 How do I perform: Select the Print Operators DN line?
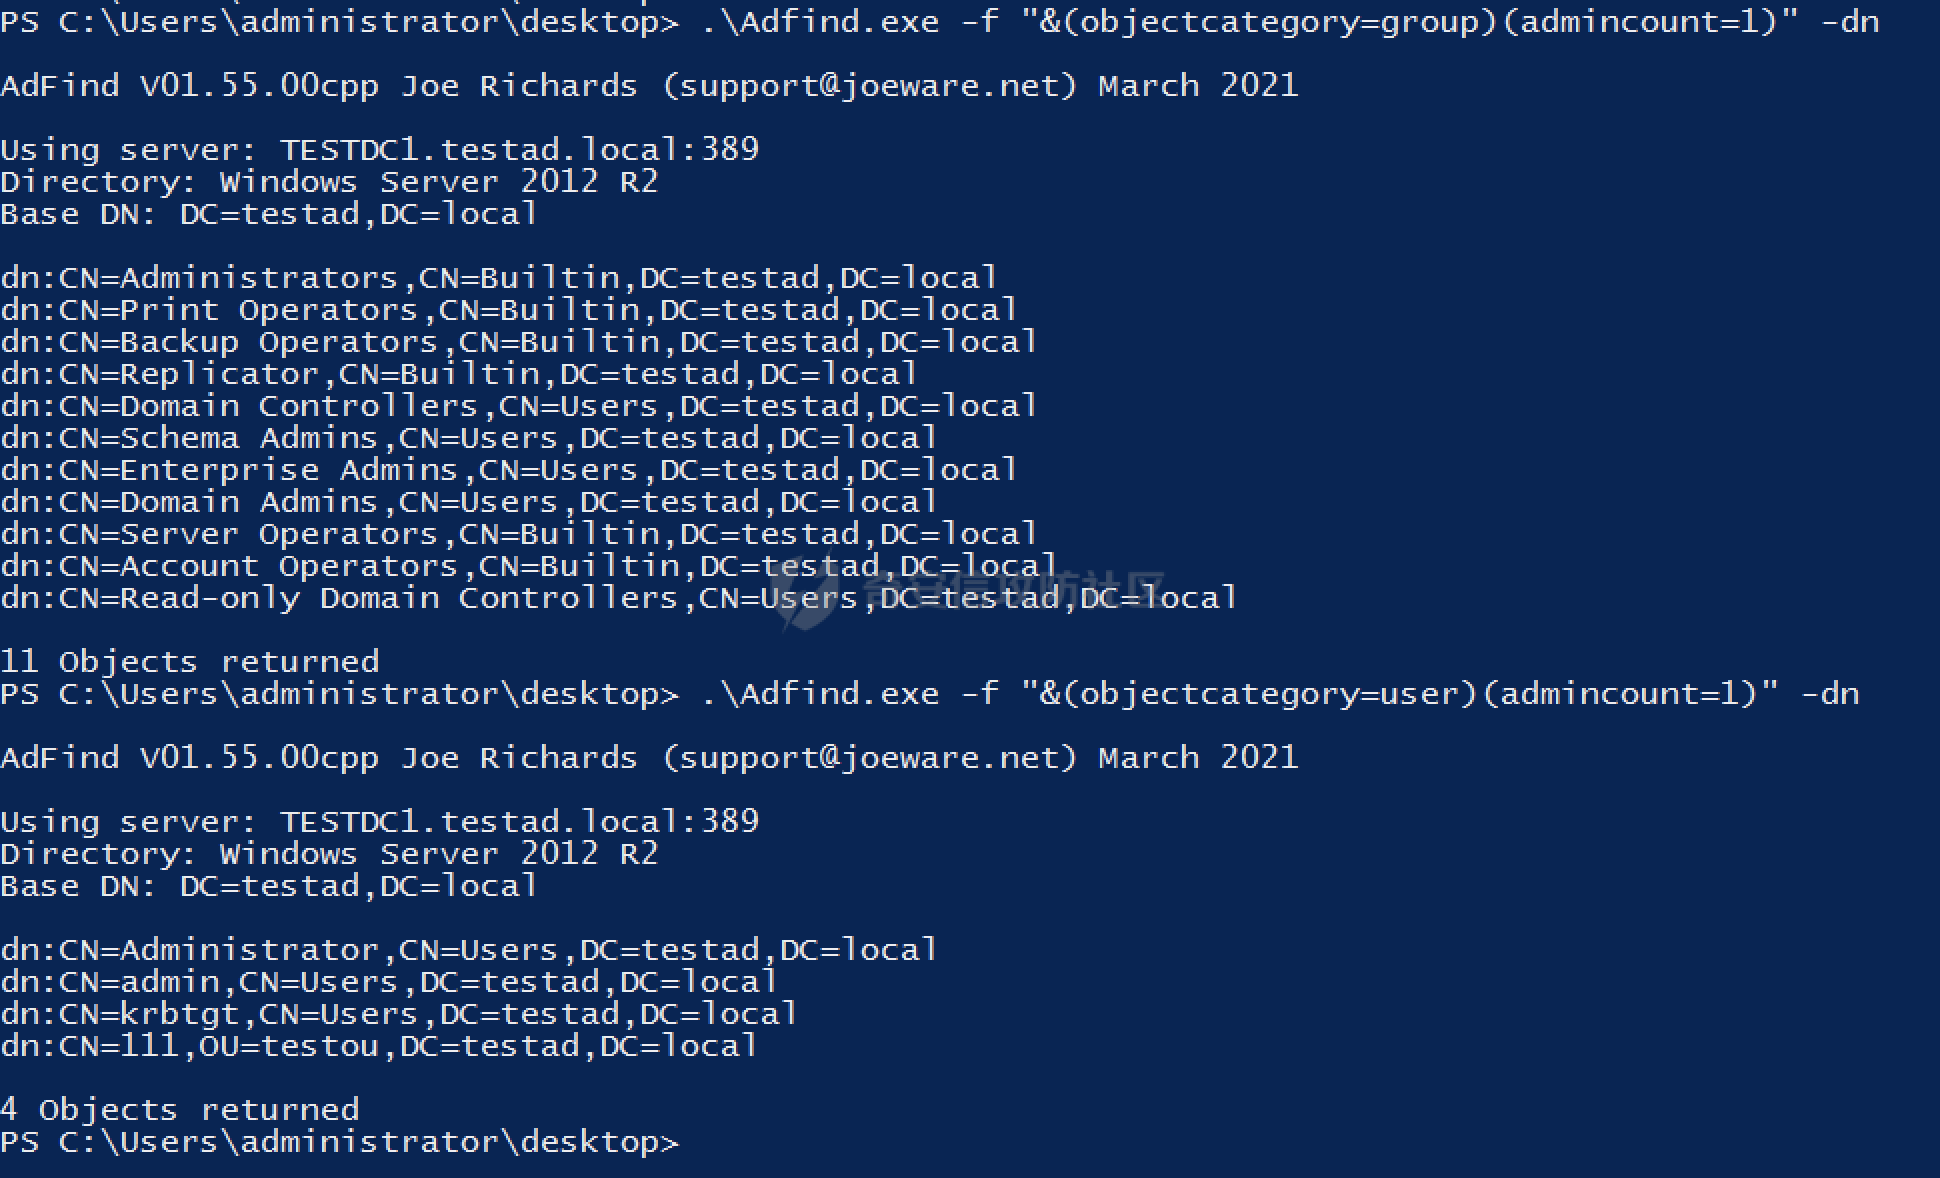508,309
